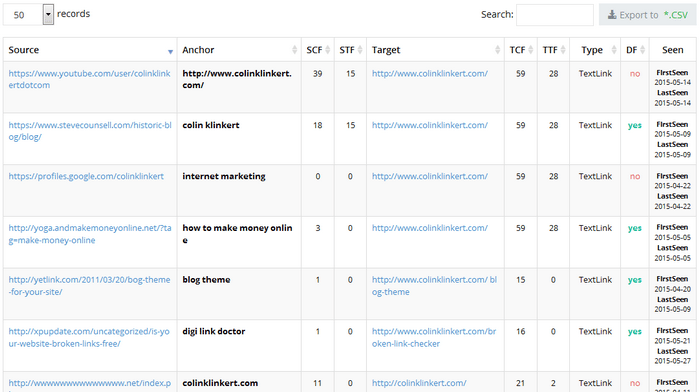Sort table by Type column
This screenshot has width=700, height=392.
click(595, 50)
